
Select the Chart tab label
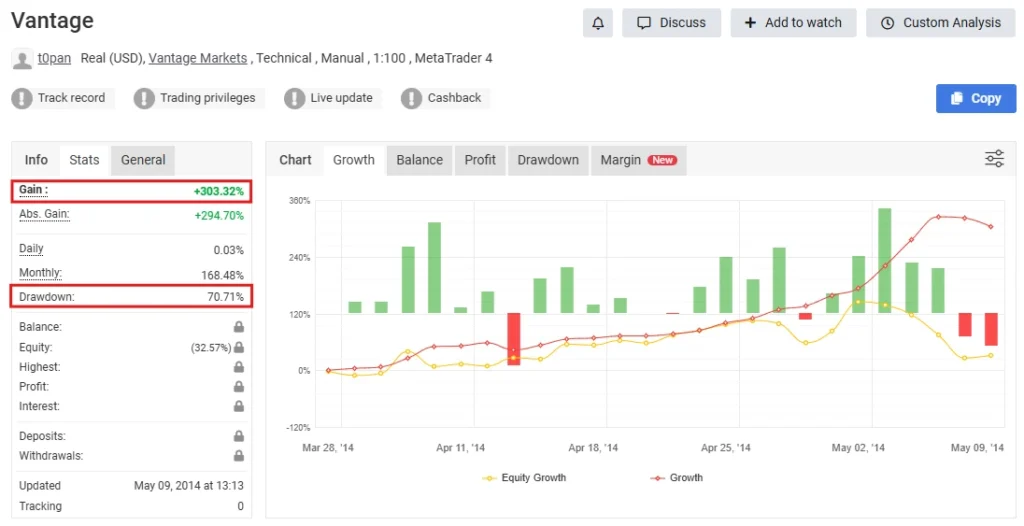(x=295, y=160)
